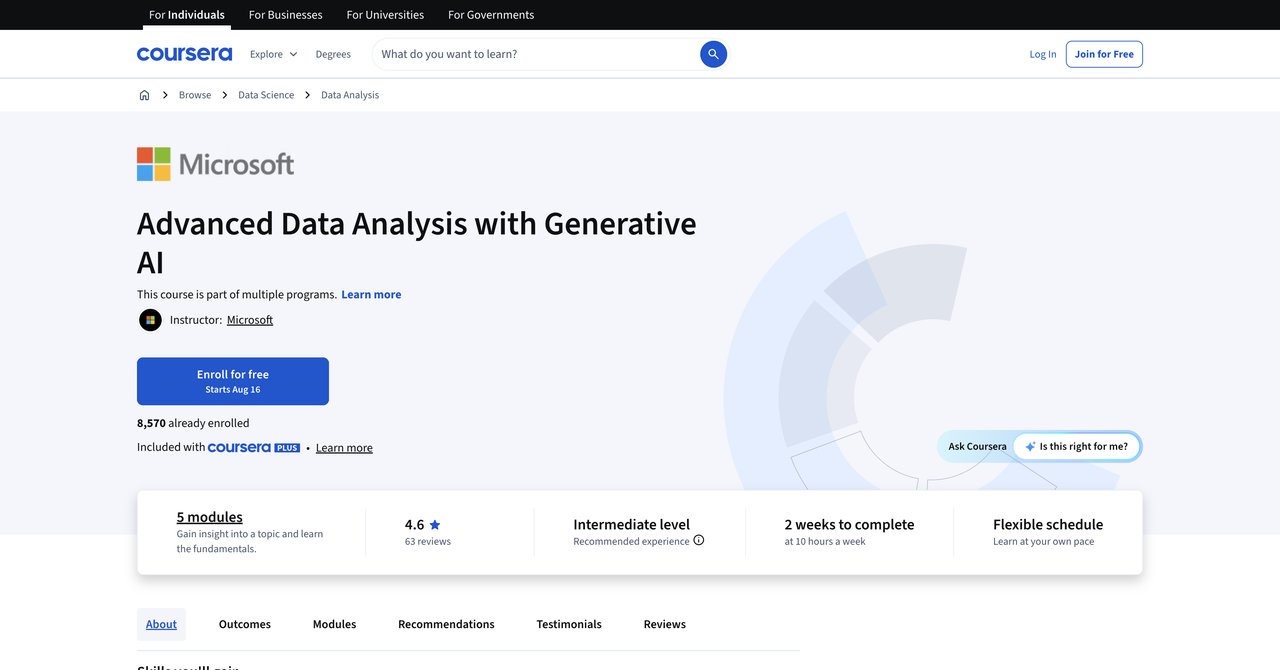This screenshot has height=670, width=1280.
Task: Click the Microsoft instructor avatar icon
Action: (150, 320)
